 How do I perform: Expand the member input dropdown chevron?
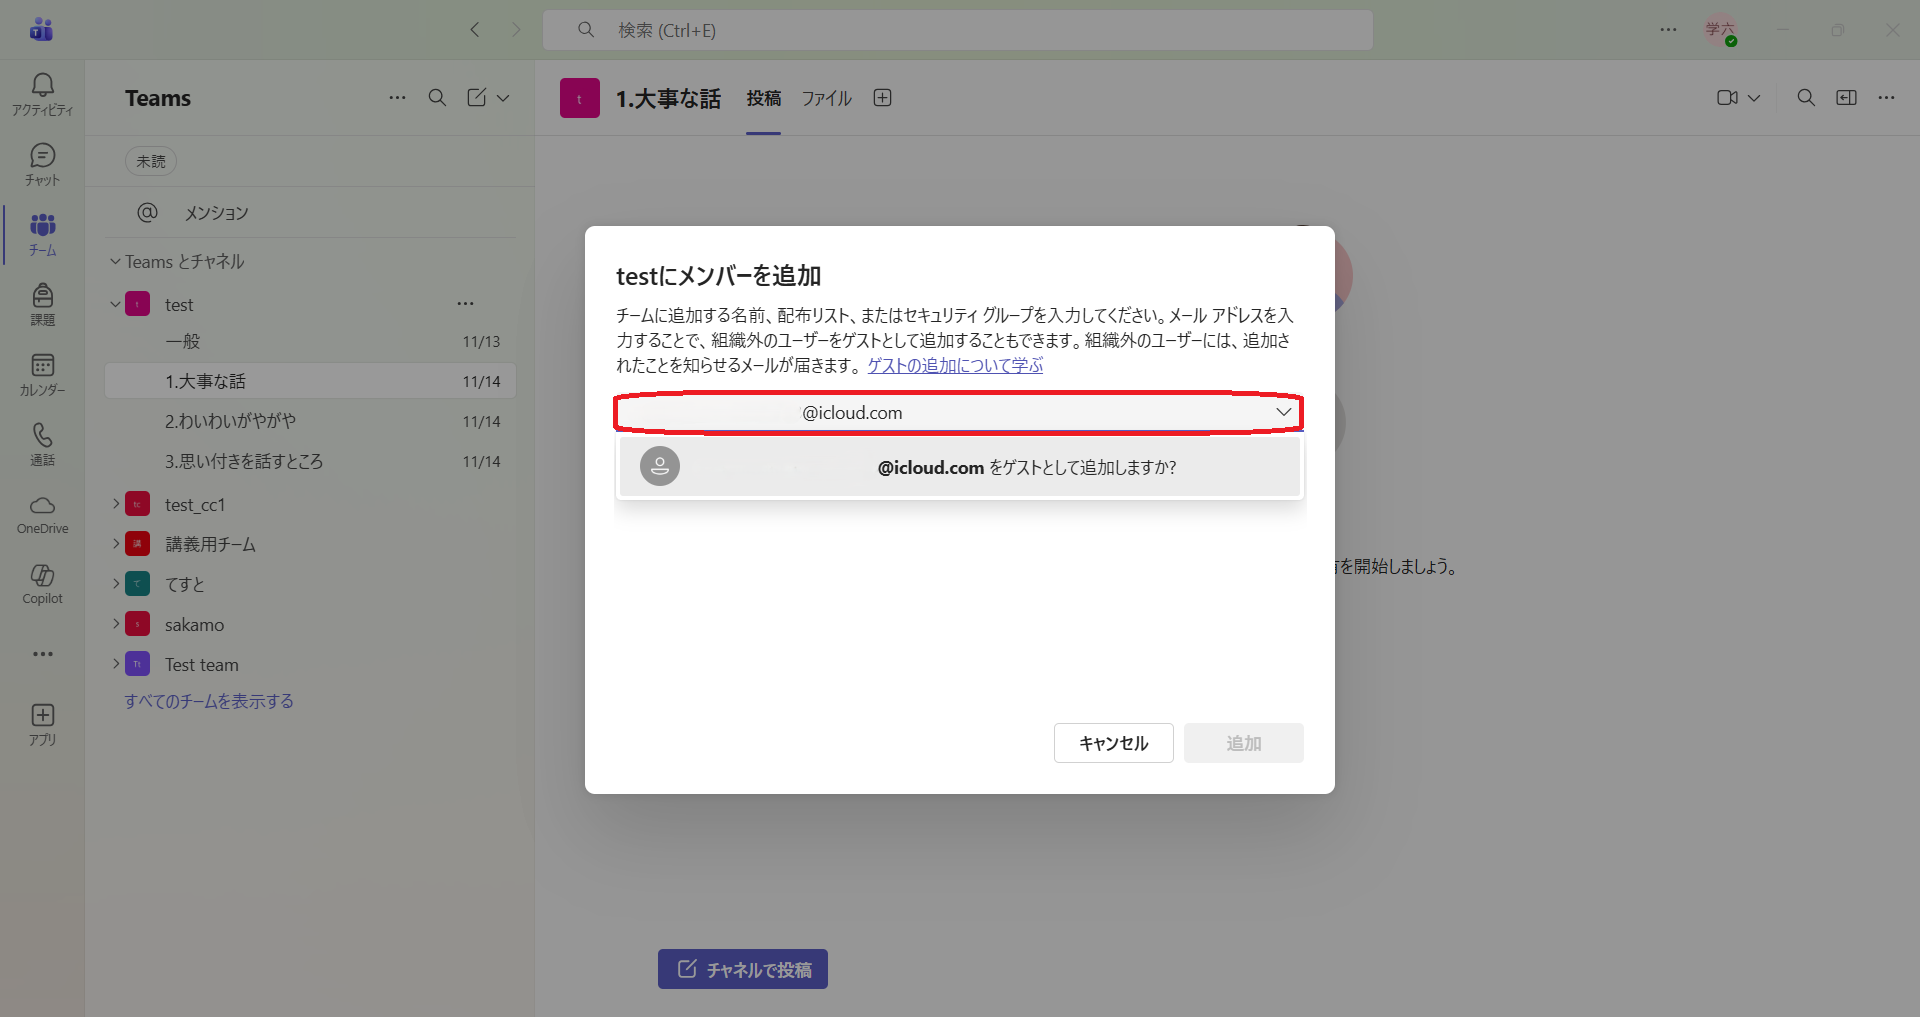click(x=1283, y=412)
